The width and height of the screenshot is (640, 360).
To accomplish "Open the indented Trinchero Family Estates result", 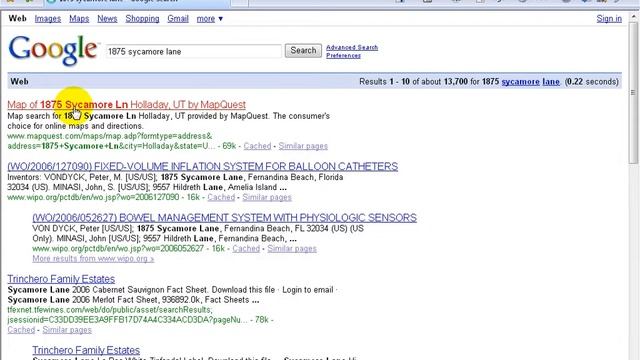I will (86, 350).
